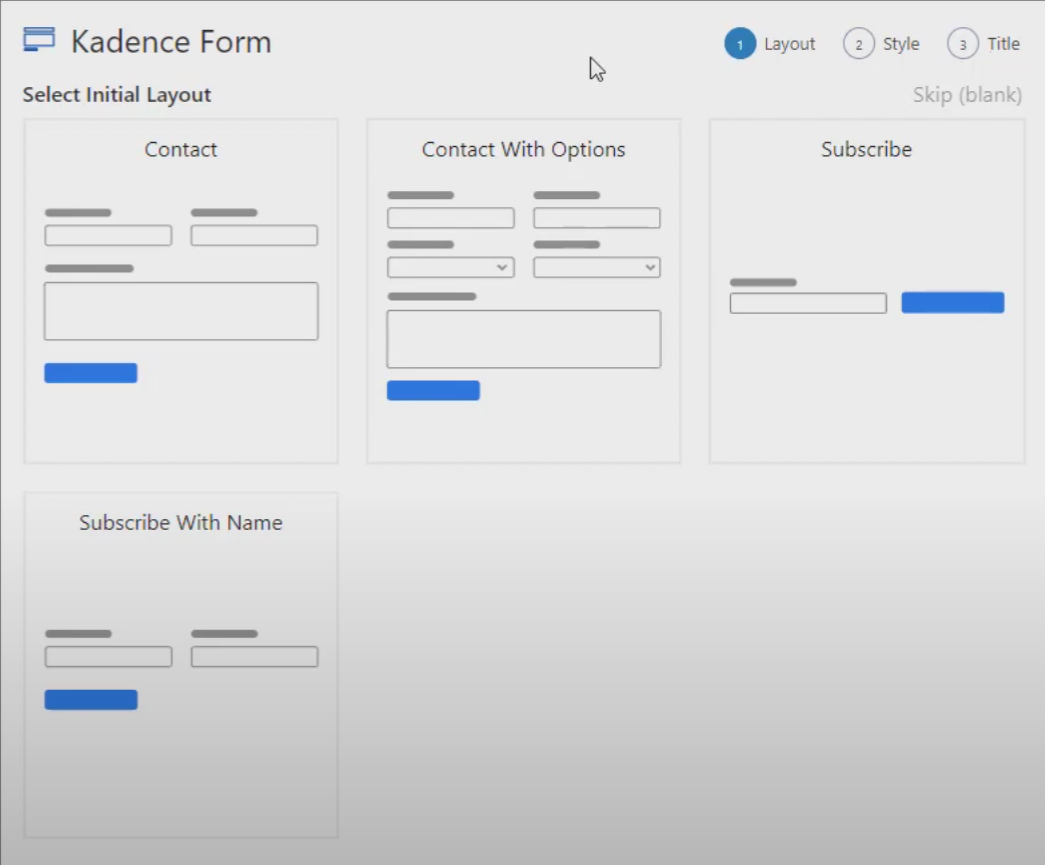Open the right dropdown in Contact With Options preview

pyautogui.click(x=596, y=267)
